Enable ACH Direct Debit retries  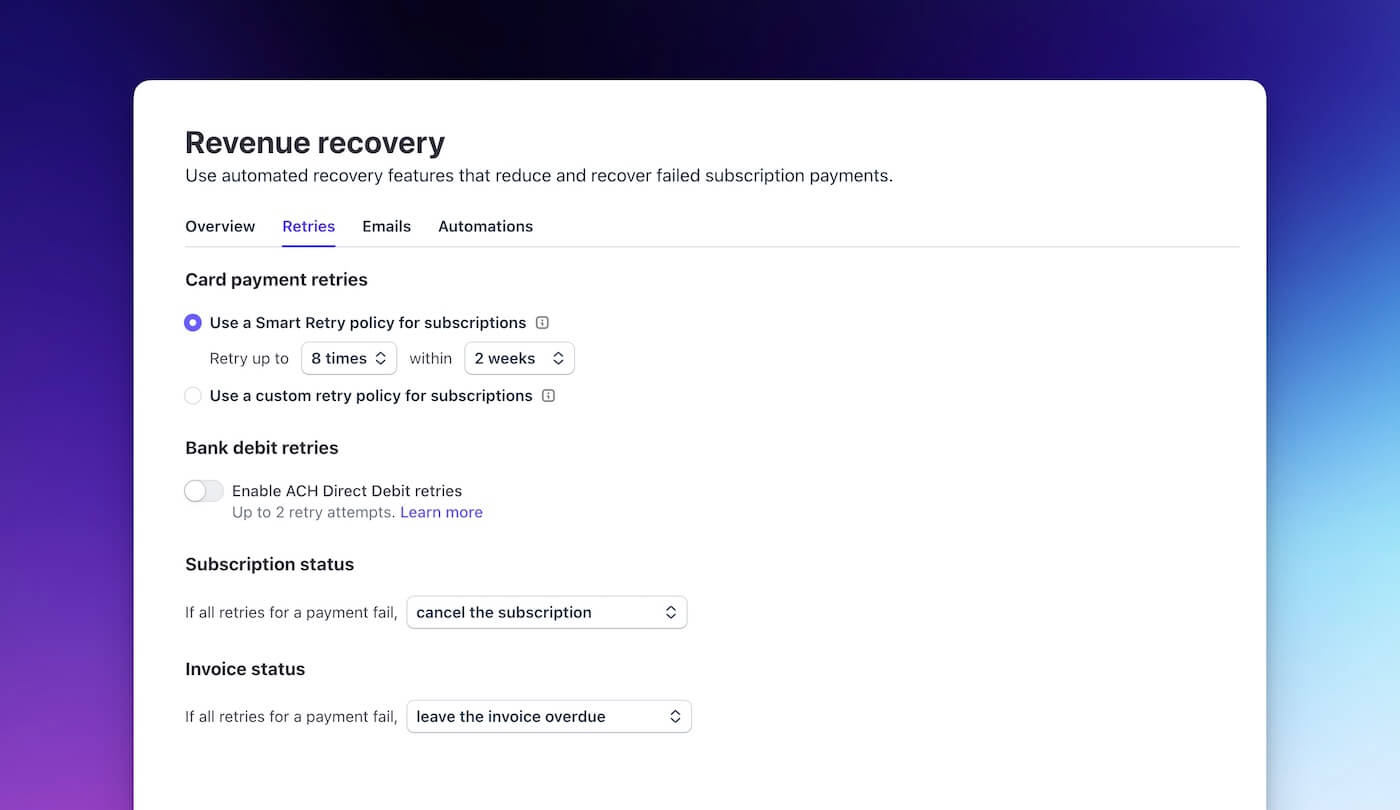coord(203,491)
